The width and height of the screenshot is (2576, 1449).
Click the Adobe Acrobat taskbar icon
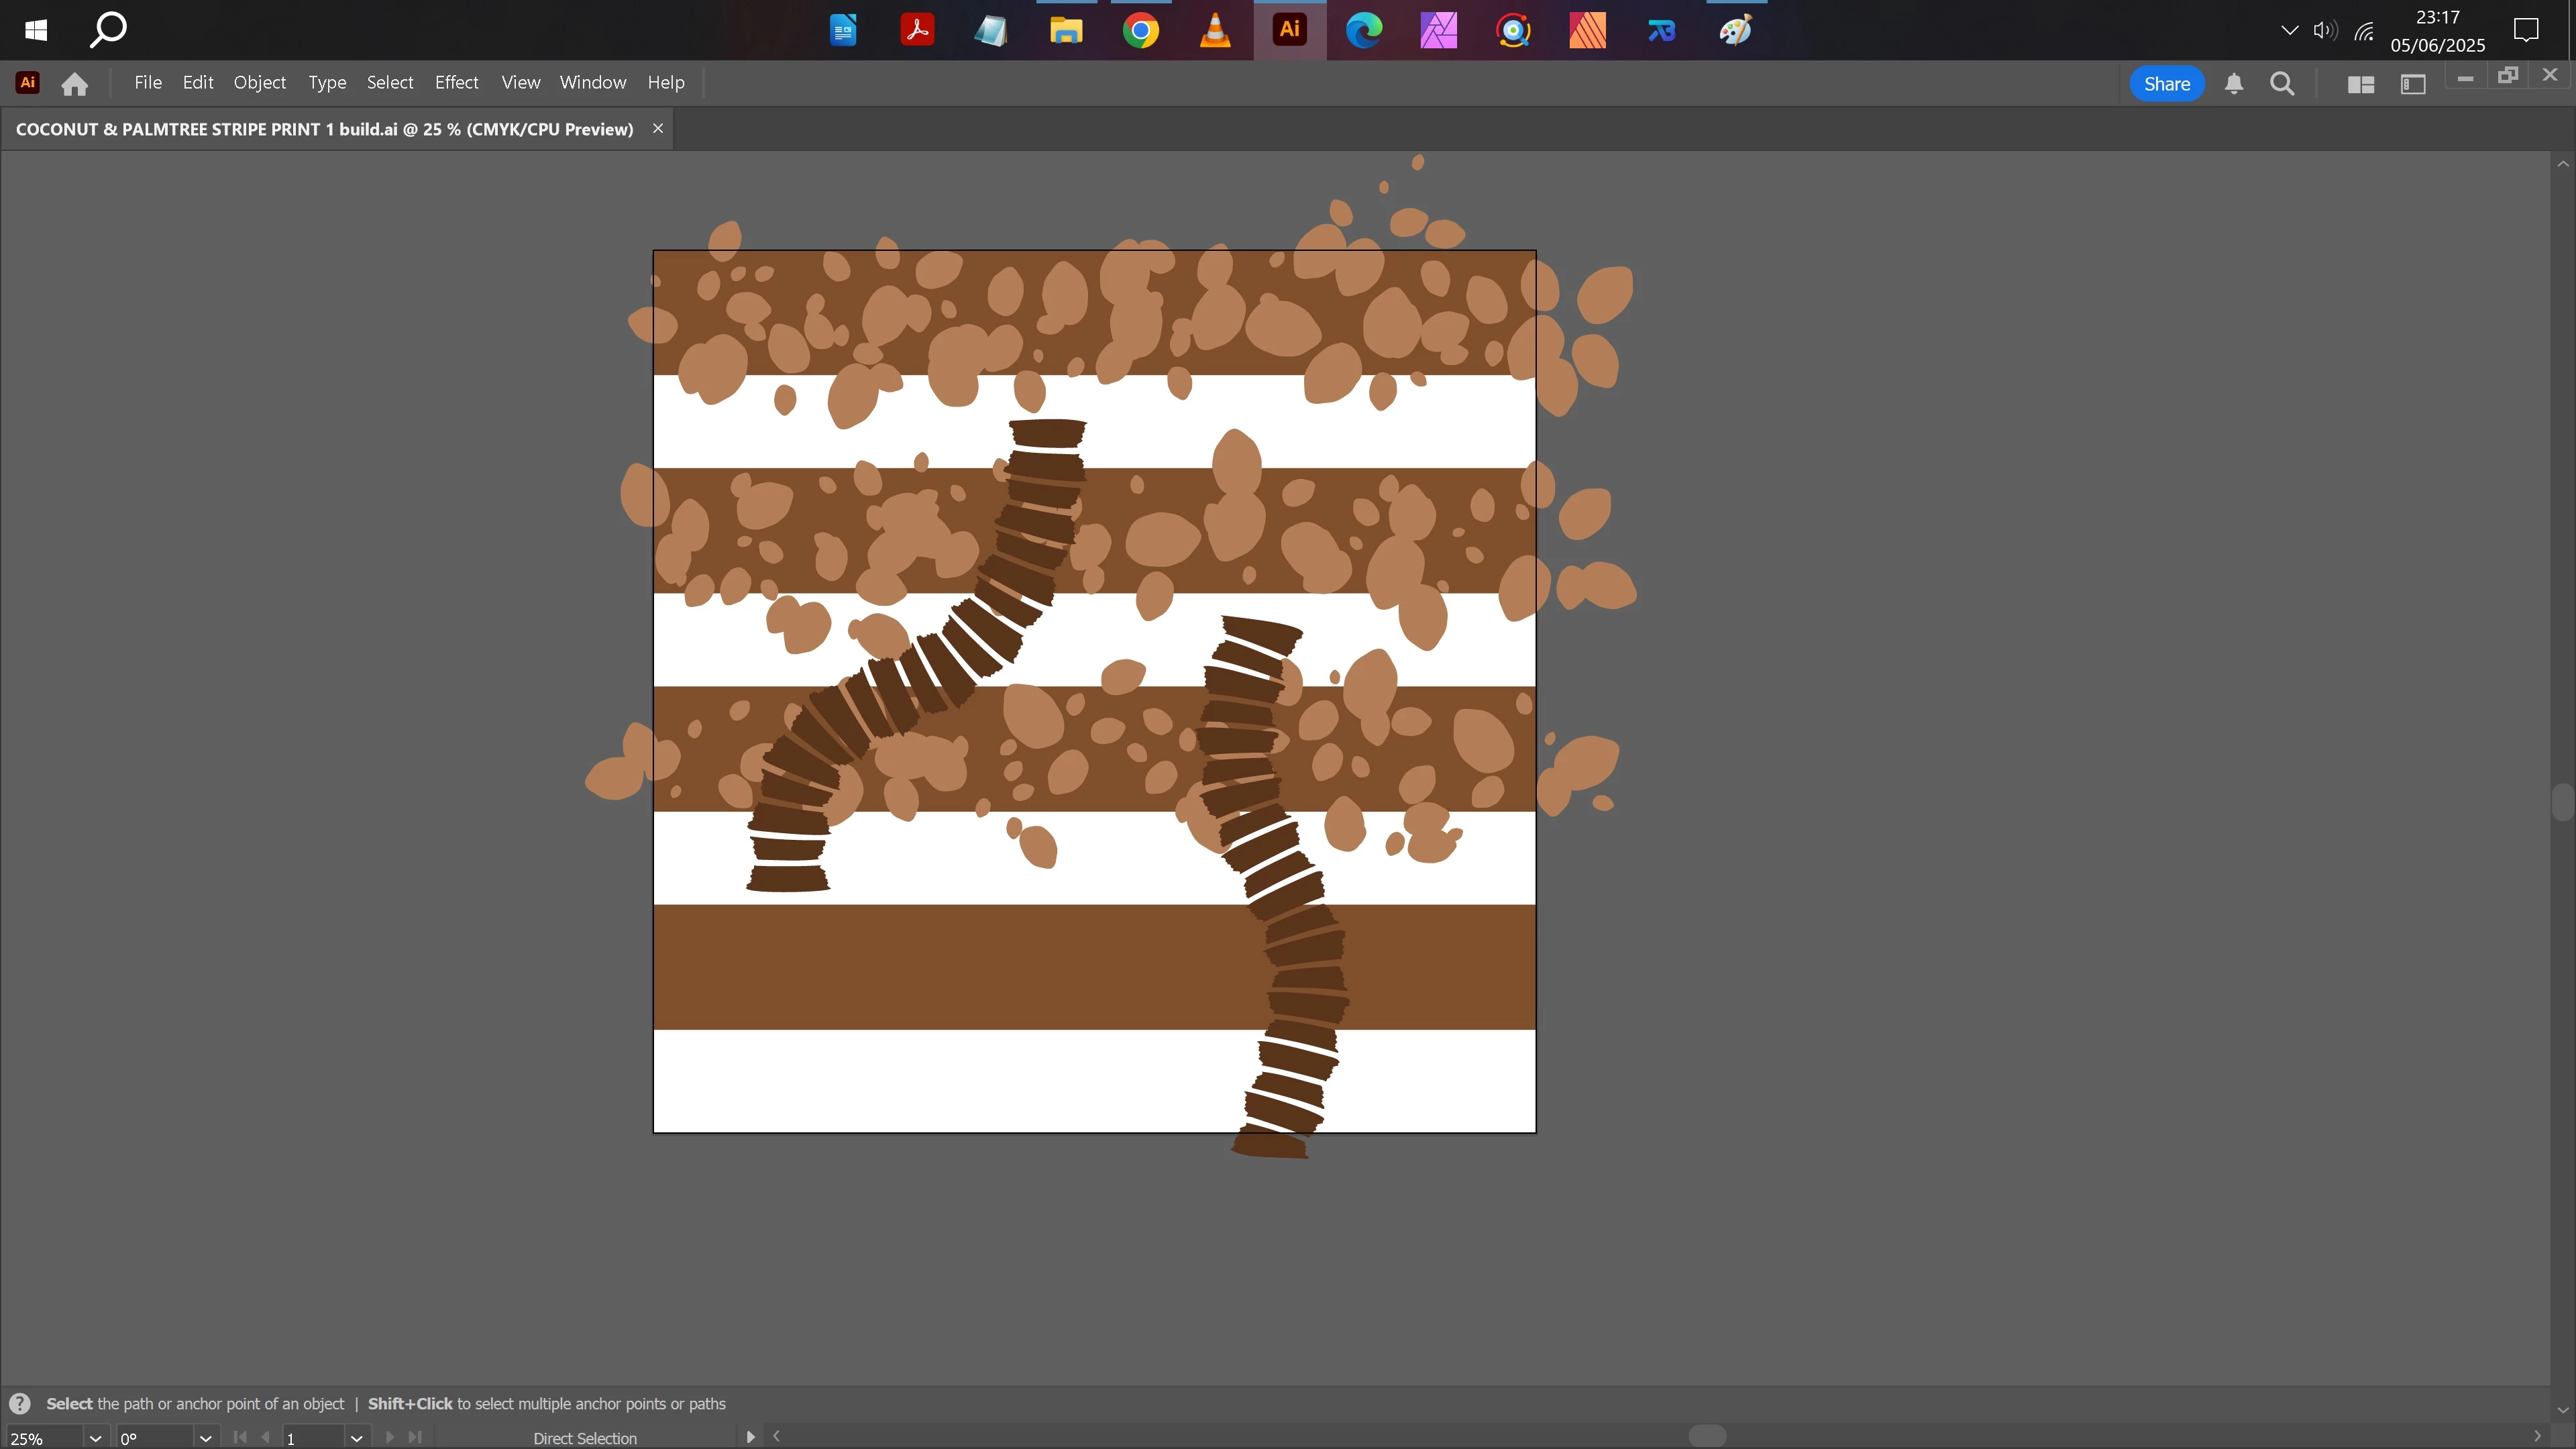pos(916,30)
